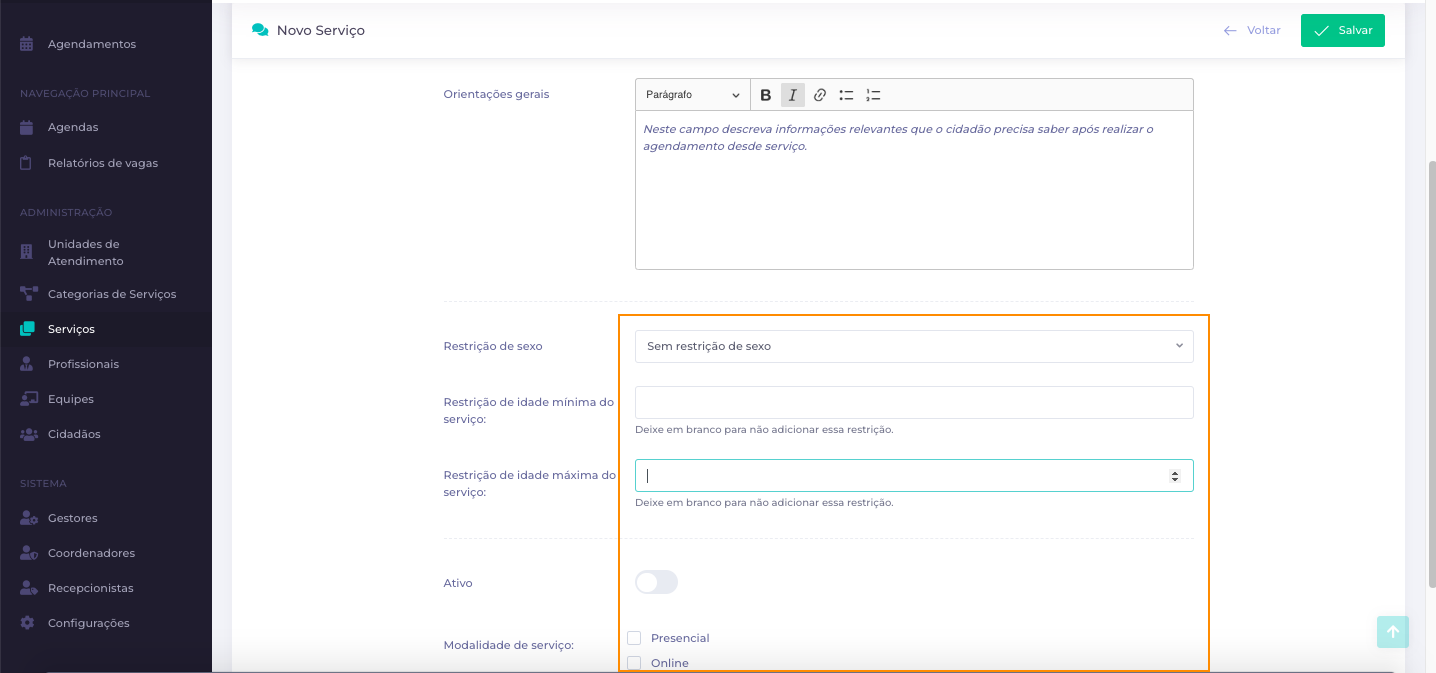Image resolution: width=1436 pixels, height=673 pixels.
Task: Click the Novo Serviço page title
Action: (321, 31)
